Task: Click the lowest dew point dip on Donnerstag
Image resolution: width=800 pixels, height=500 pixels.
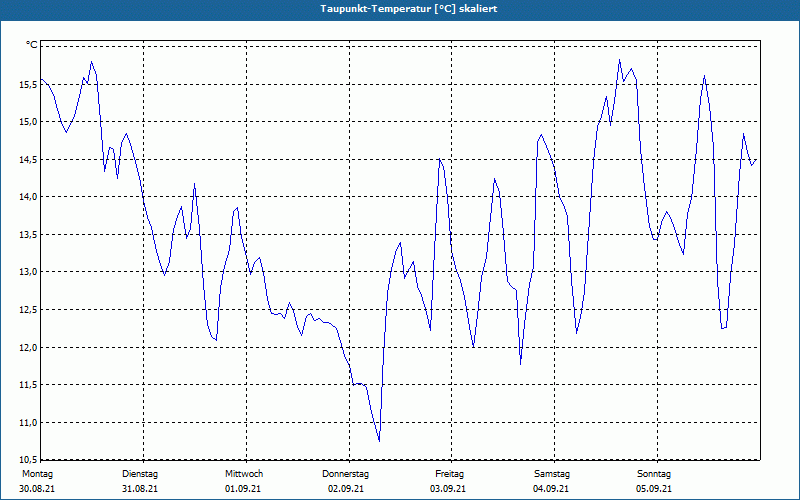Action: (379, 441)
